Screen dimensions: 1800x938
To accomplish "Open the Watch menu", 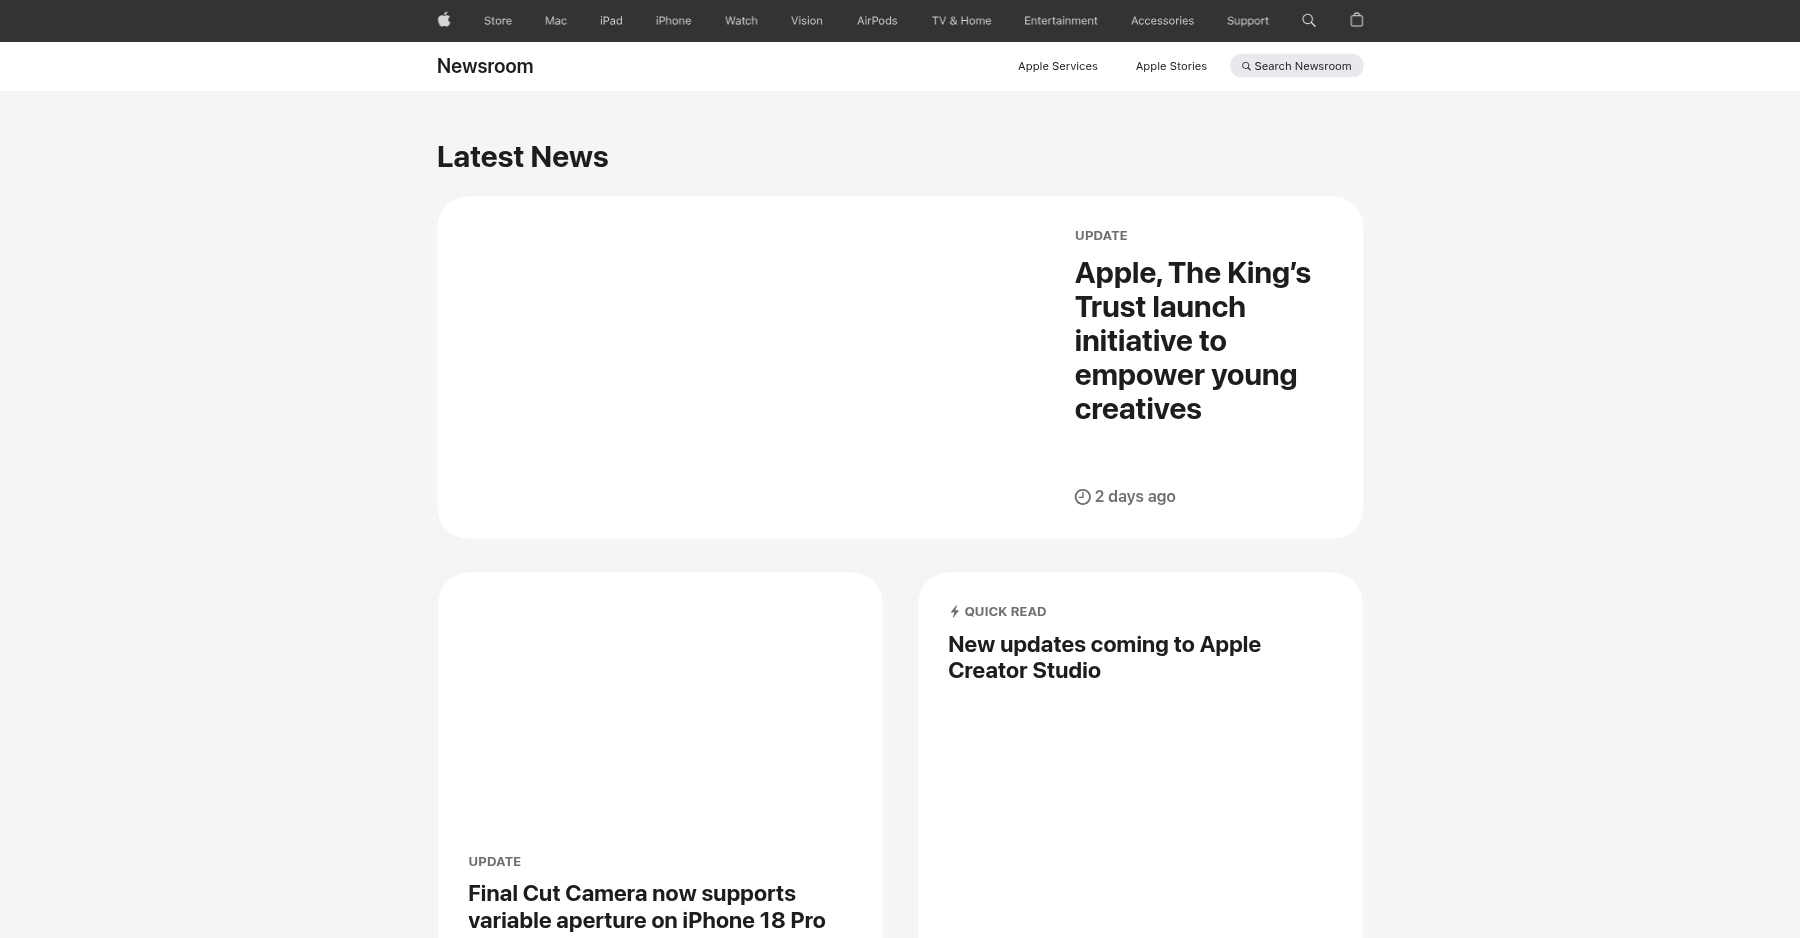I will (x=741, y=21).
